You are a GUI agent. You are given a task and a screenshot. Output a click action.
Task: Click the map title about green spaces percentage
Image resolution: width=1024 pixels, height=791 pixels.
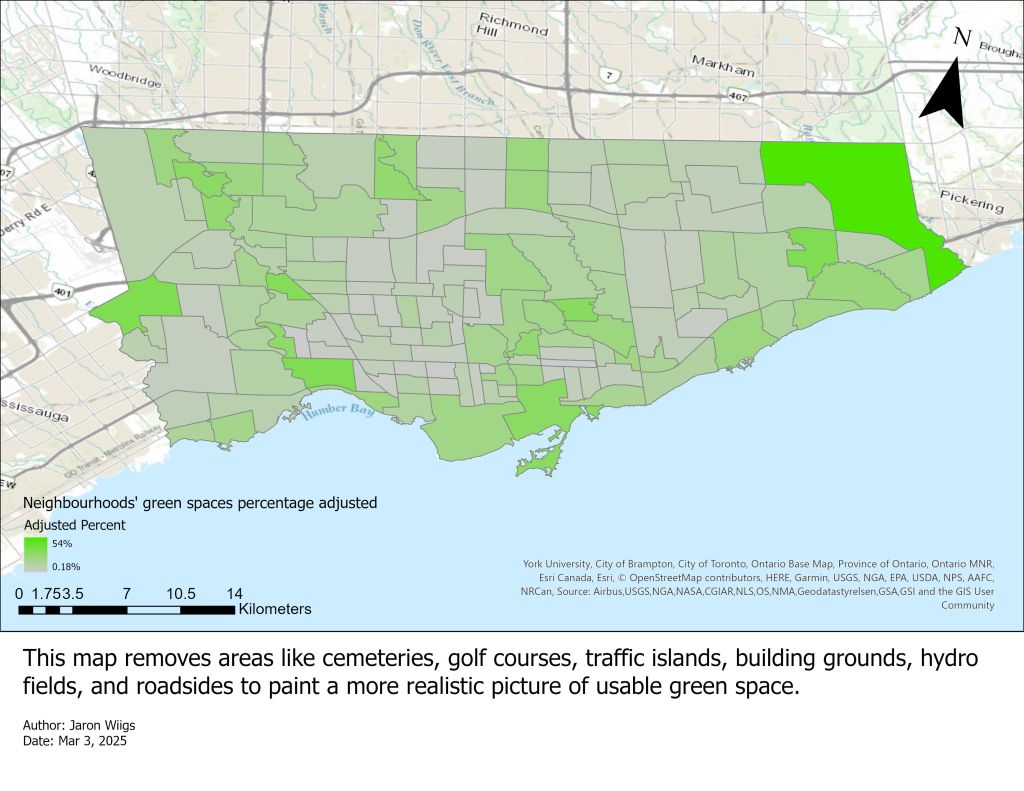(x=200, y=503)
